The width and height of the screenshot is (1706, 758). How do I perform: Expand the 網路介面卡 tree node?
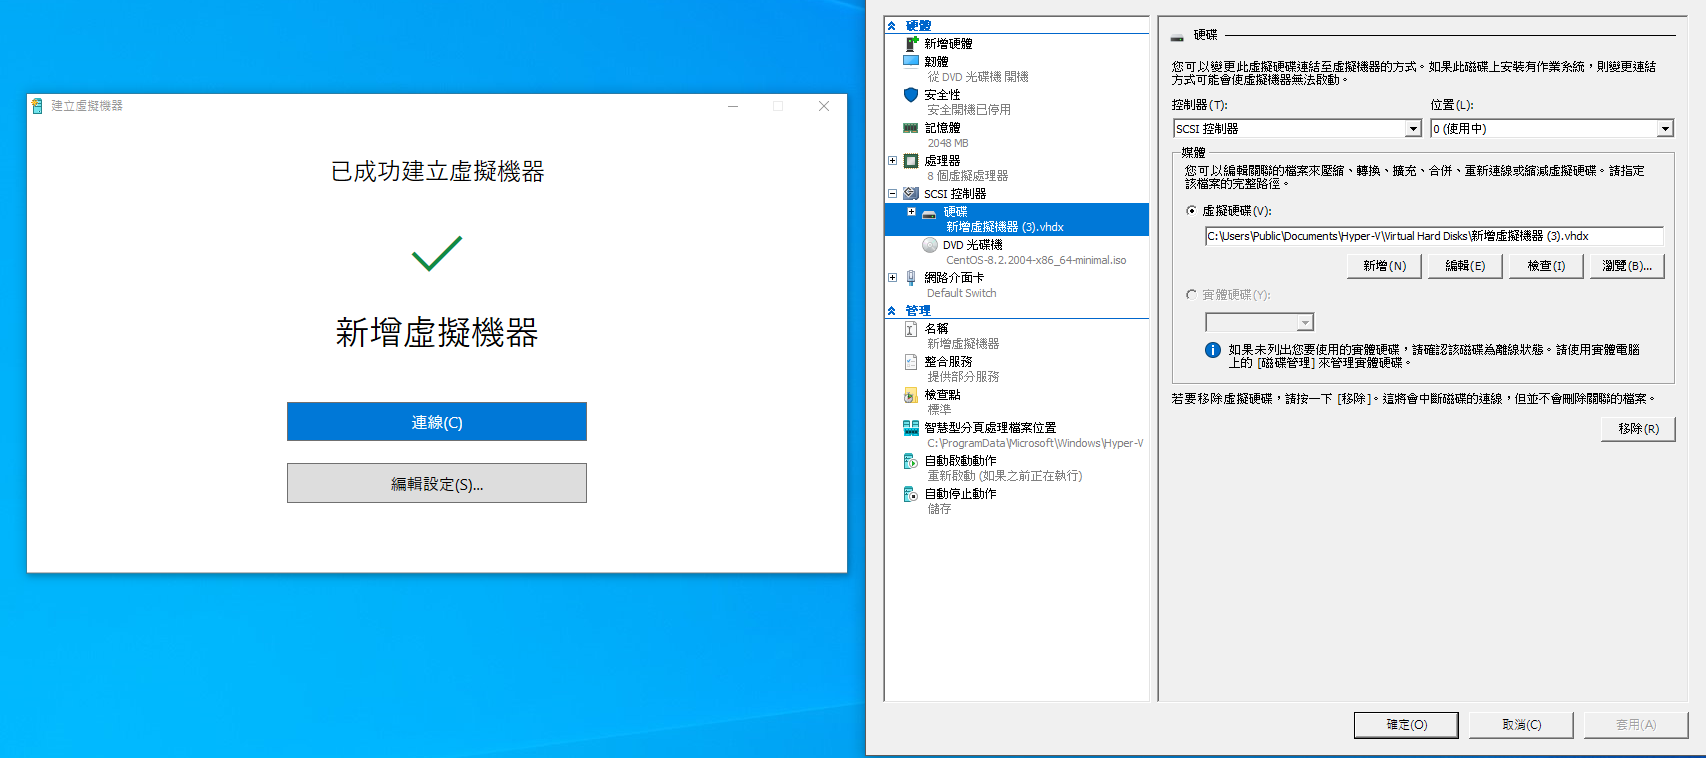(x=892, y=278)
